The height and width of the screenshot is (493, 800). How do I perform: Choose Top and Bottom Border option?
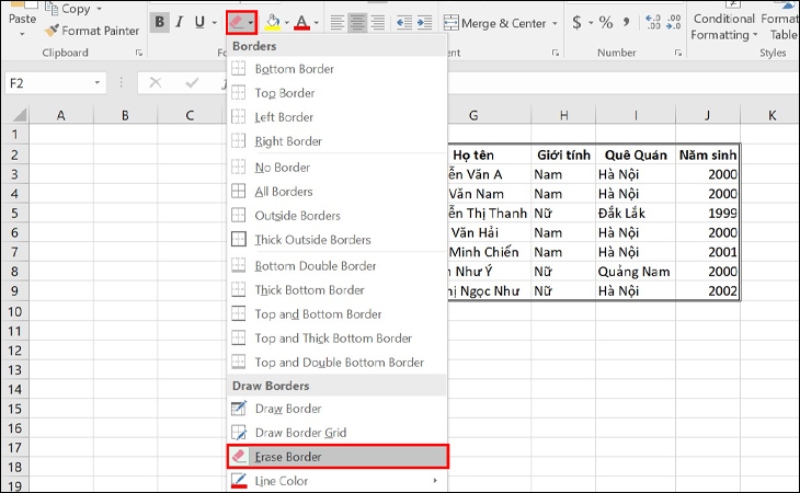click(337, 314)
